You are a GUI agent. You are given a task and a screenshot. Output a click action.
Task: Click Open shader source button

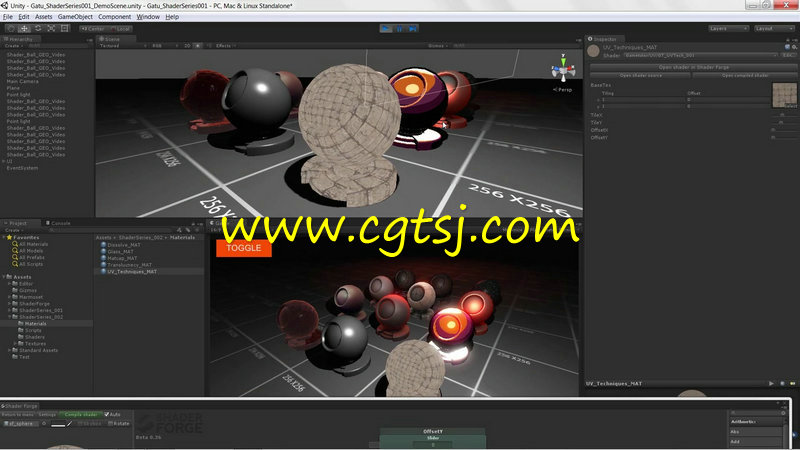[640, 75]
